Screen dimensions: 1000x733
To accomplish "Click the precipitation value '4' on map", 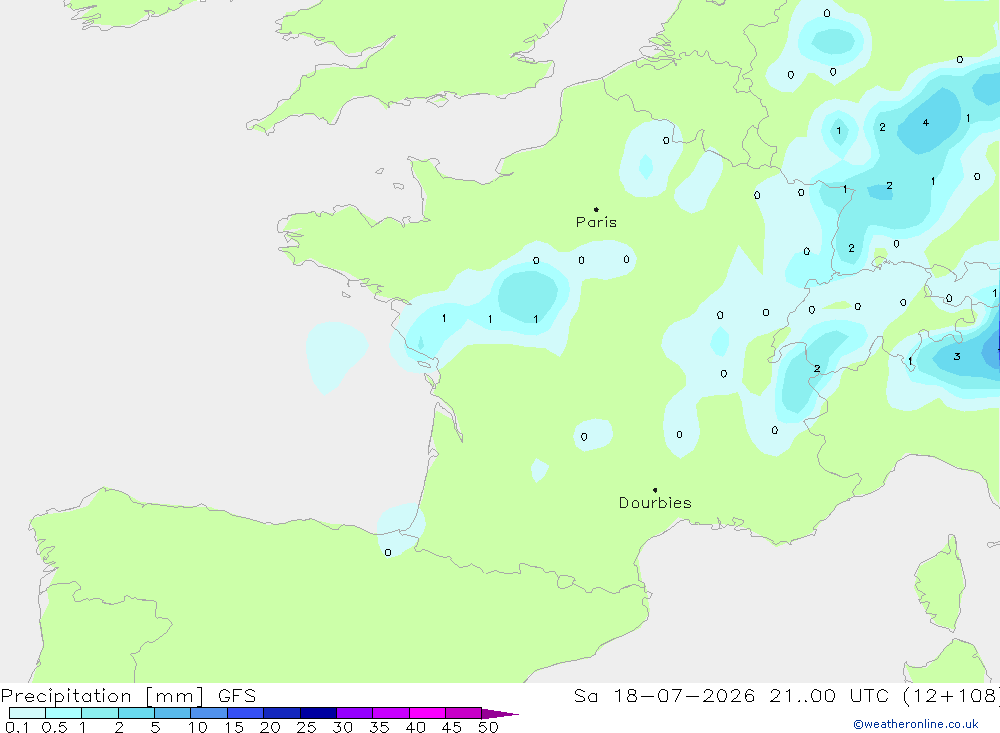I will [x=925, y=122].
